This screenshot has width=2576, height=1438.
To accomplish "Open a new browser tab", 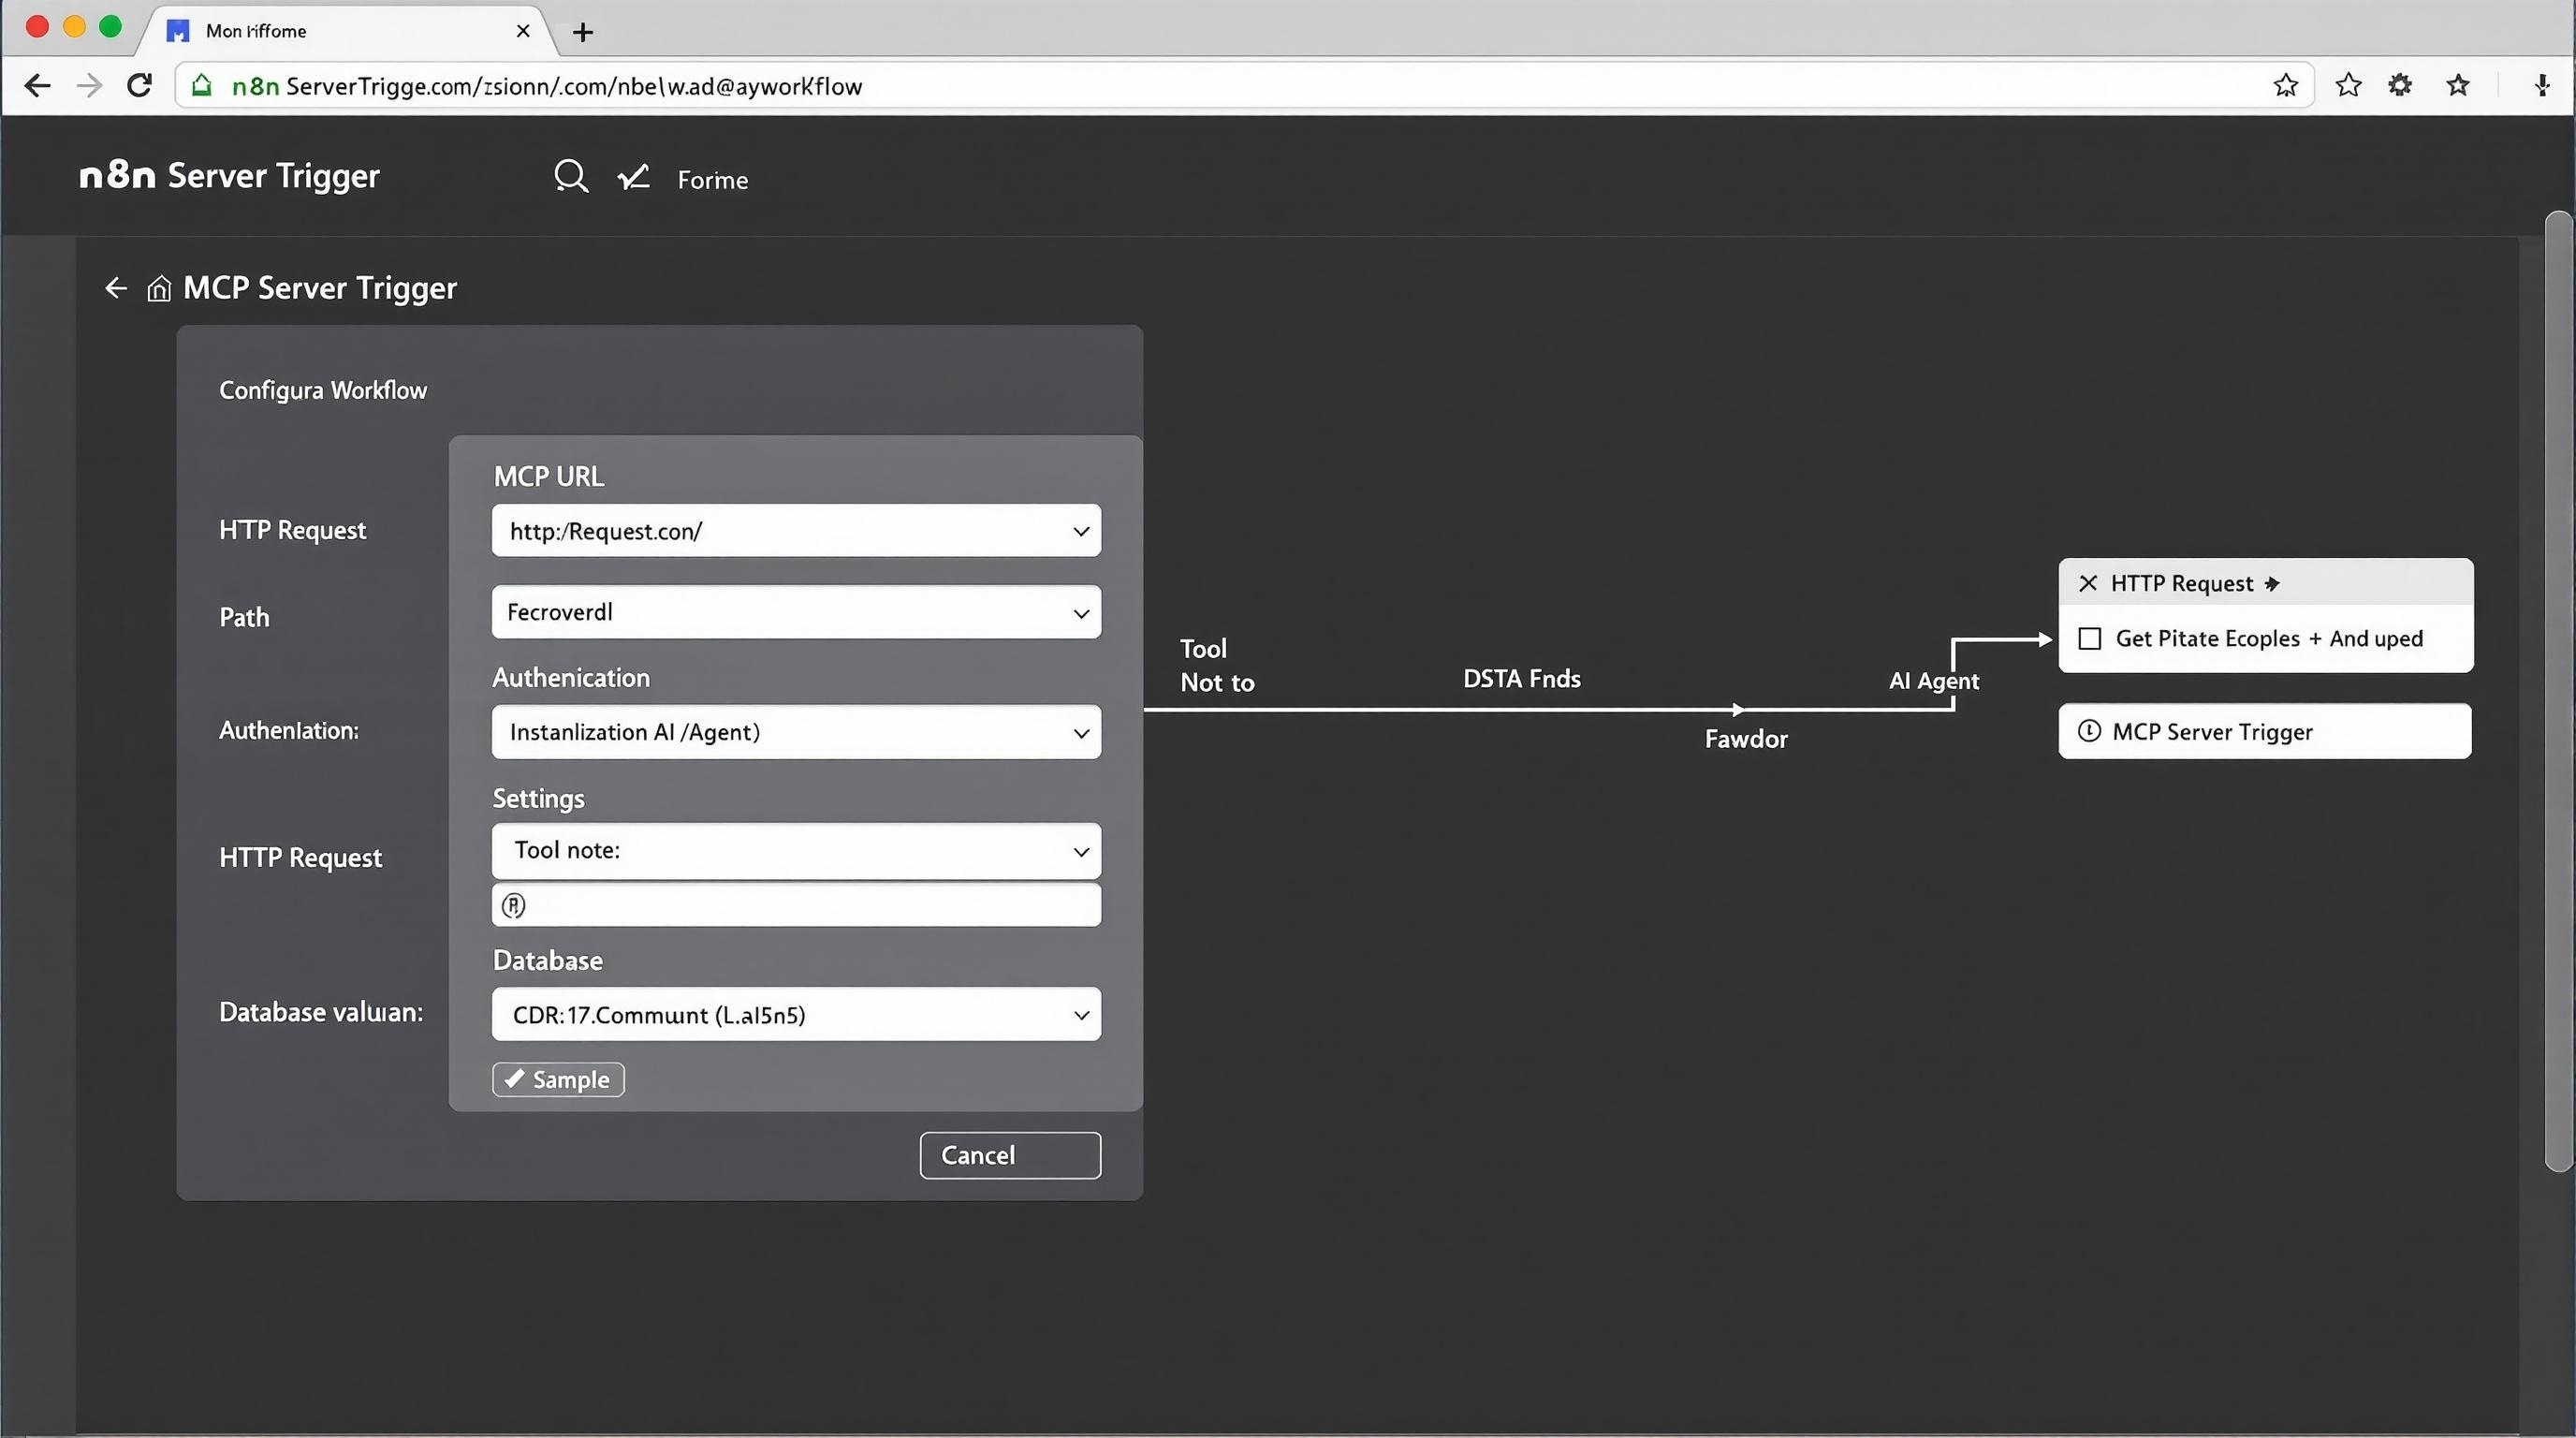I will [583, 33].
